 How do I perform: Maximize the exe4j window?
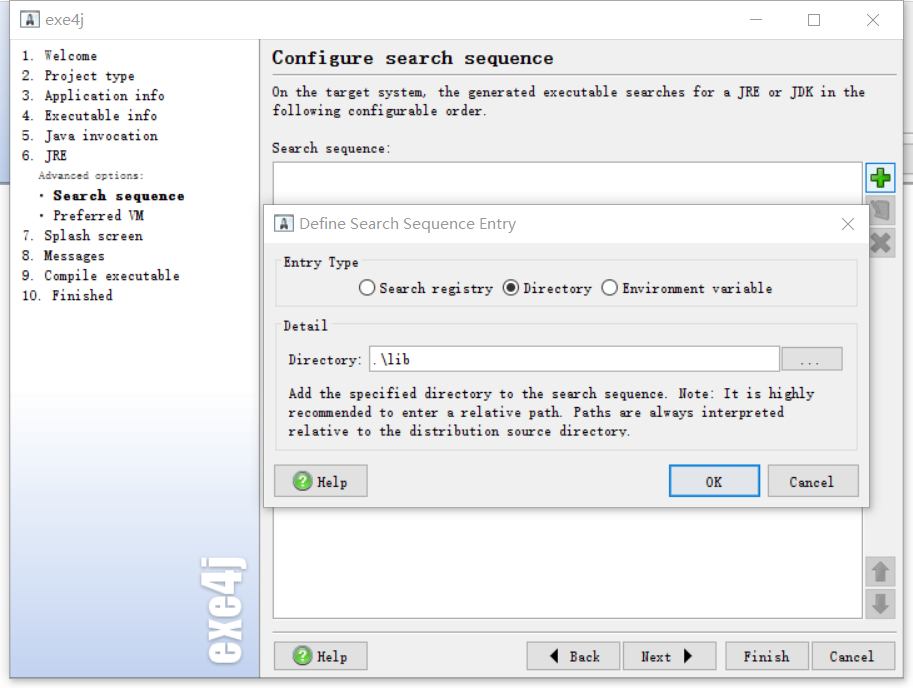tap(814, 20)
